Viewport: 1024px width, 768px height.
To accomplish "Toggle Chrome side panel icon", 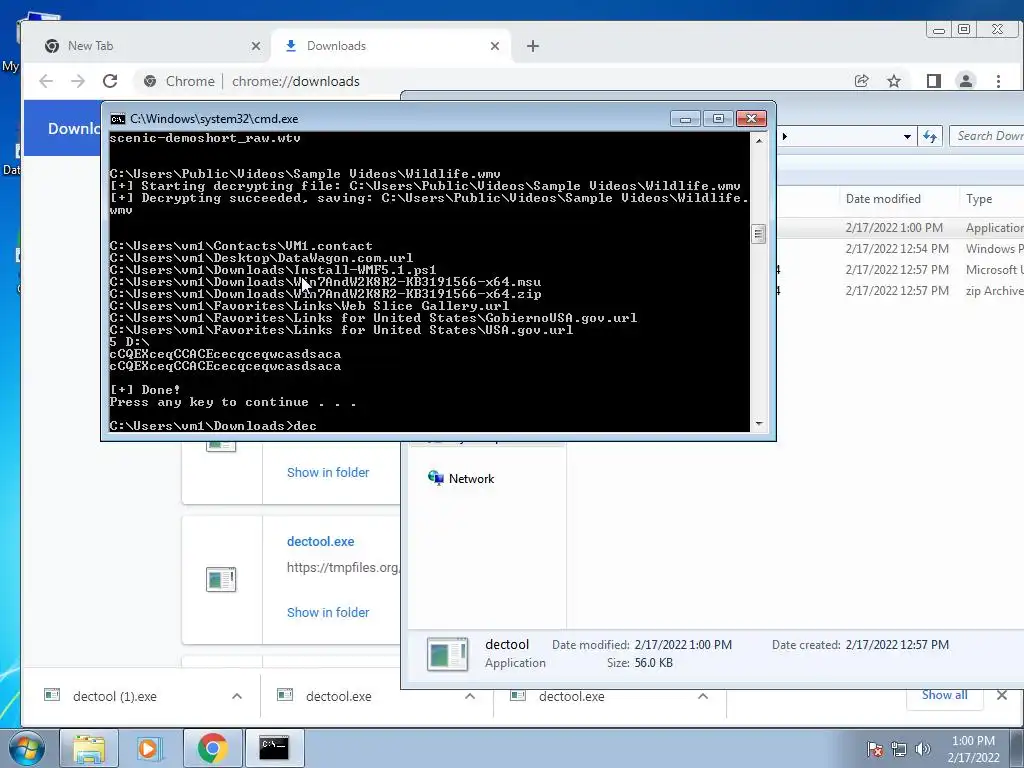I will coord(933,81).
